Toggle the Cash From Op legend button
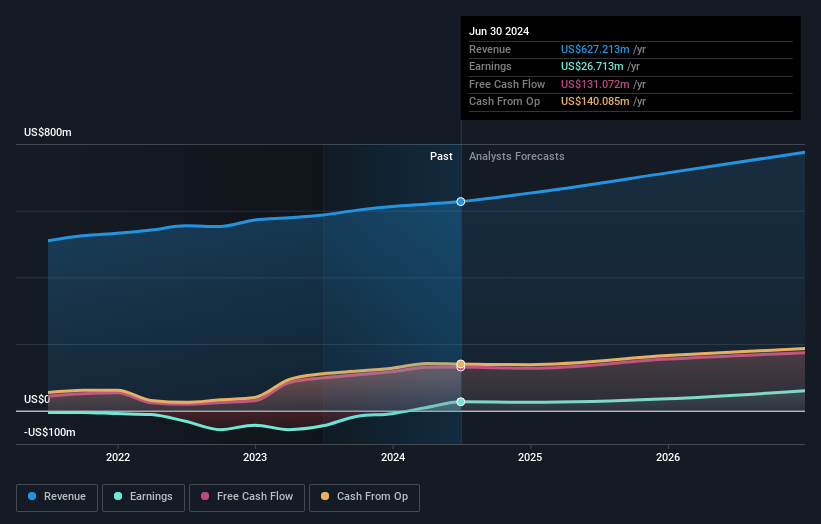 click(x=364, y=497)
